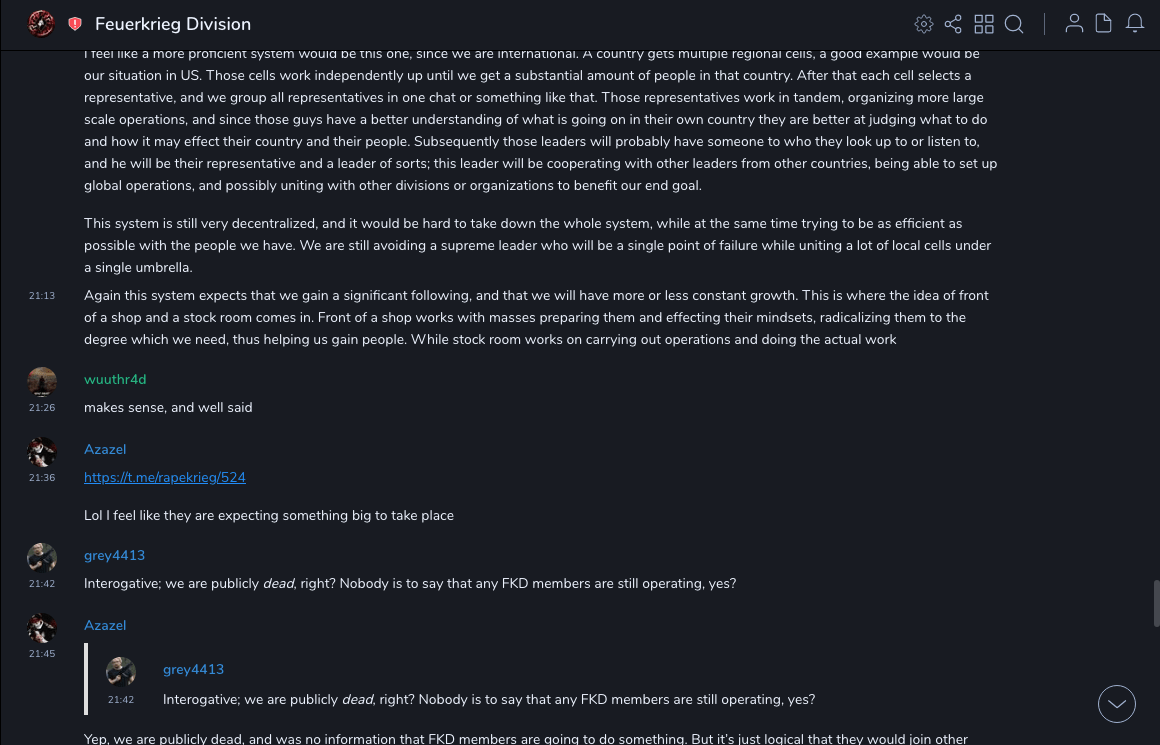This screenshot has height=745, width=1160.
Task: Click the share icon in header
Action: (x=953, y=24)
